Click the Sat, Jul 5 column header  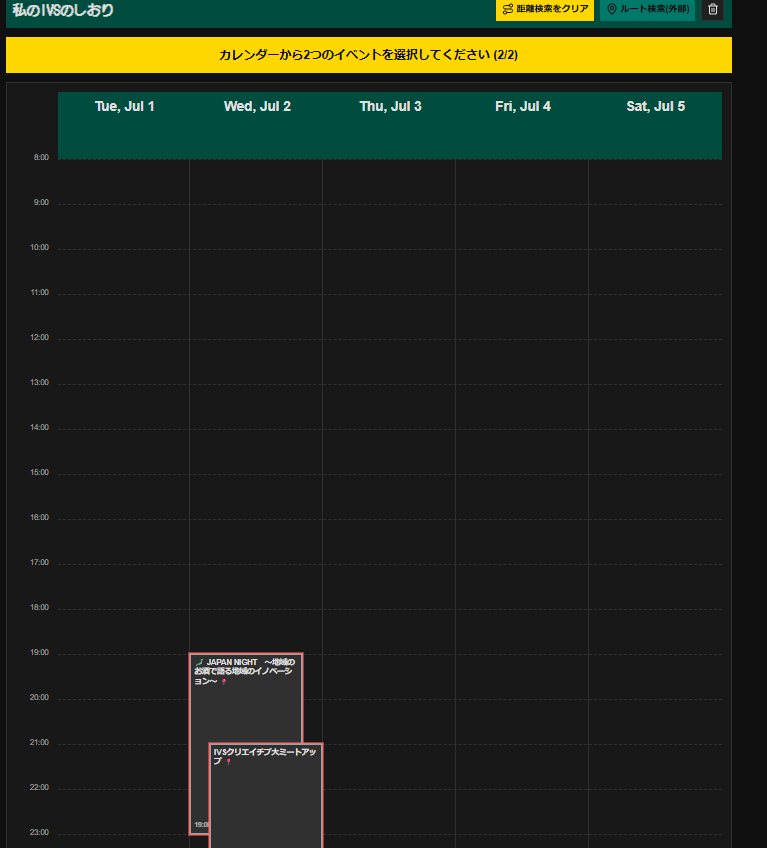(656, 107)
